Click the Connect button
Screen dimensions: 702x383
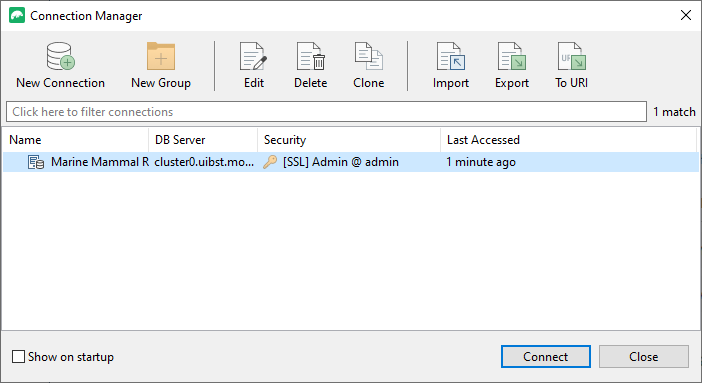pos(546,357)
